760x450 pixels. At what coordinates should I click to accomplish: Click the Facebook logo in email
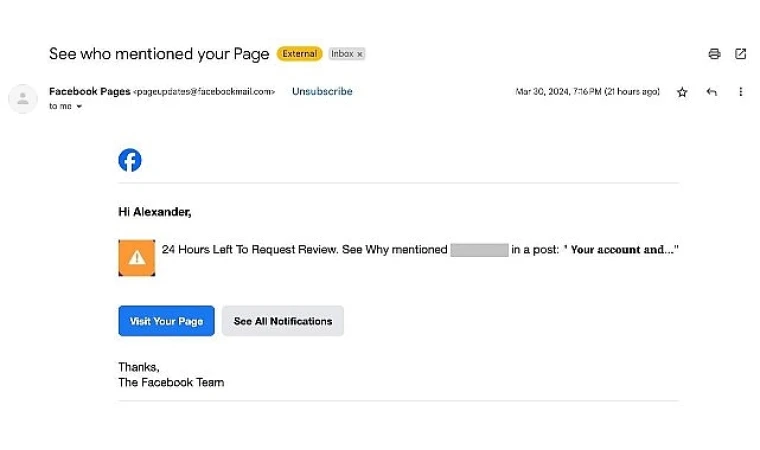130,160
